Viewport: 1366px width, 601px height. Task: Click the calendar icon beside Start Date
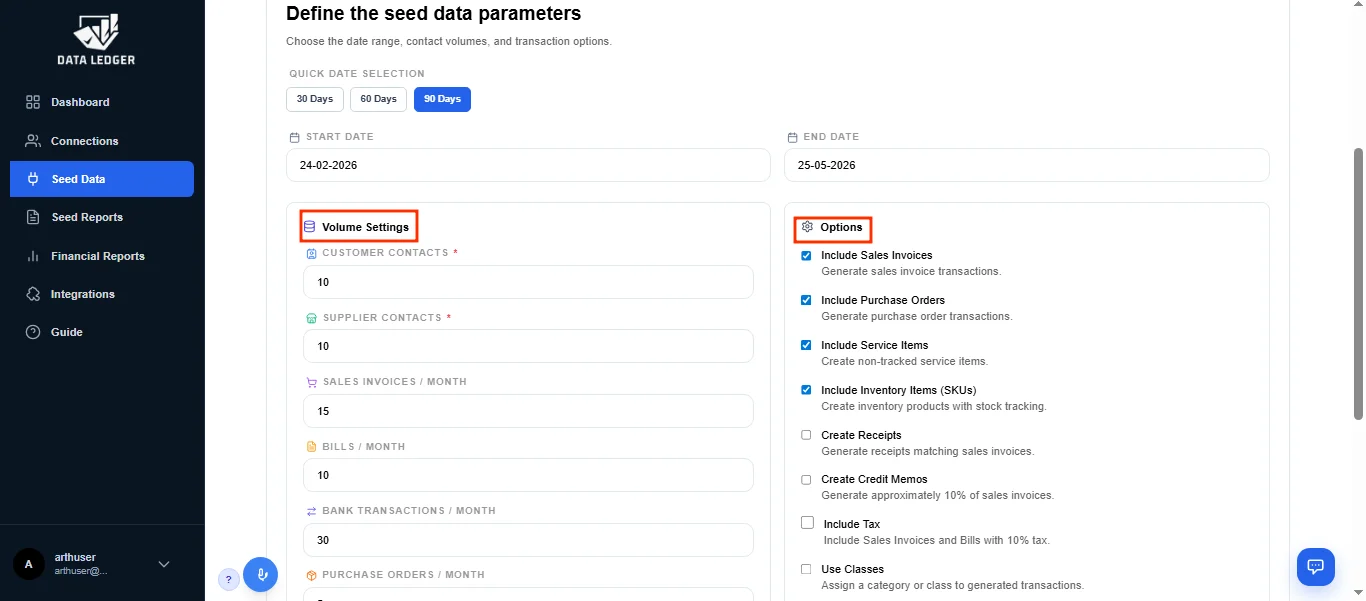294,137
